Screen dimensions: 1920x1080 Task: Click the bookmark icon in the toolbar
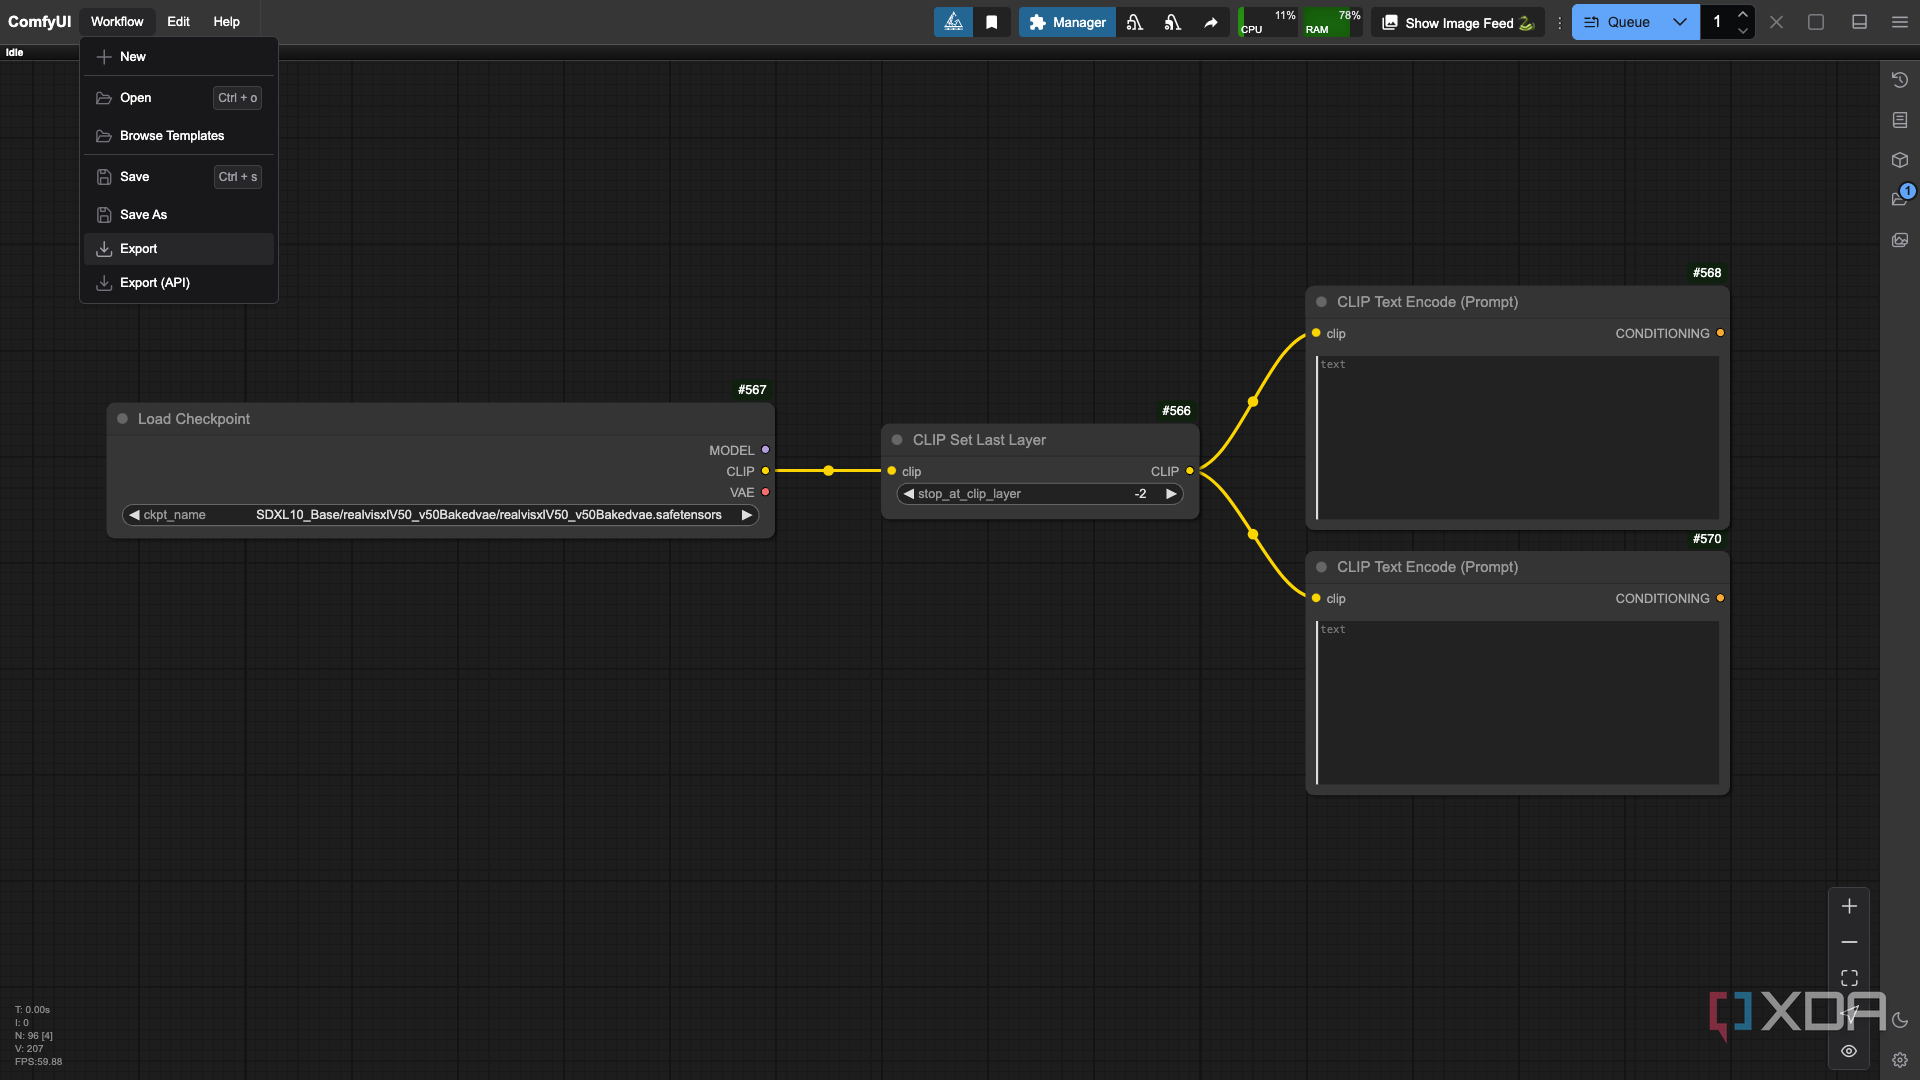tap(991, 22)
